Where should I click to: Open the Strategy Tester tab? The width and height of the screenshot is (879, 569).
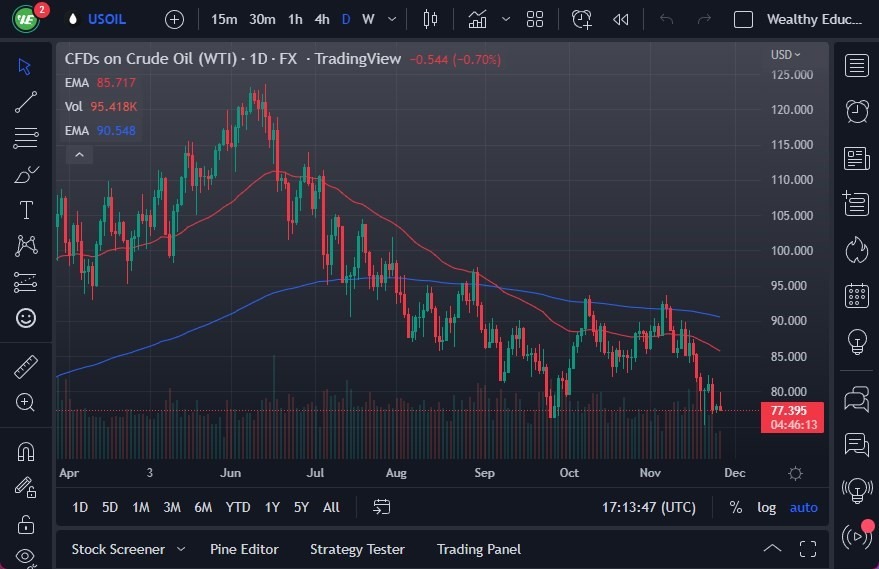point(357,549)
